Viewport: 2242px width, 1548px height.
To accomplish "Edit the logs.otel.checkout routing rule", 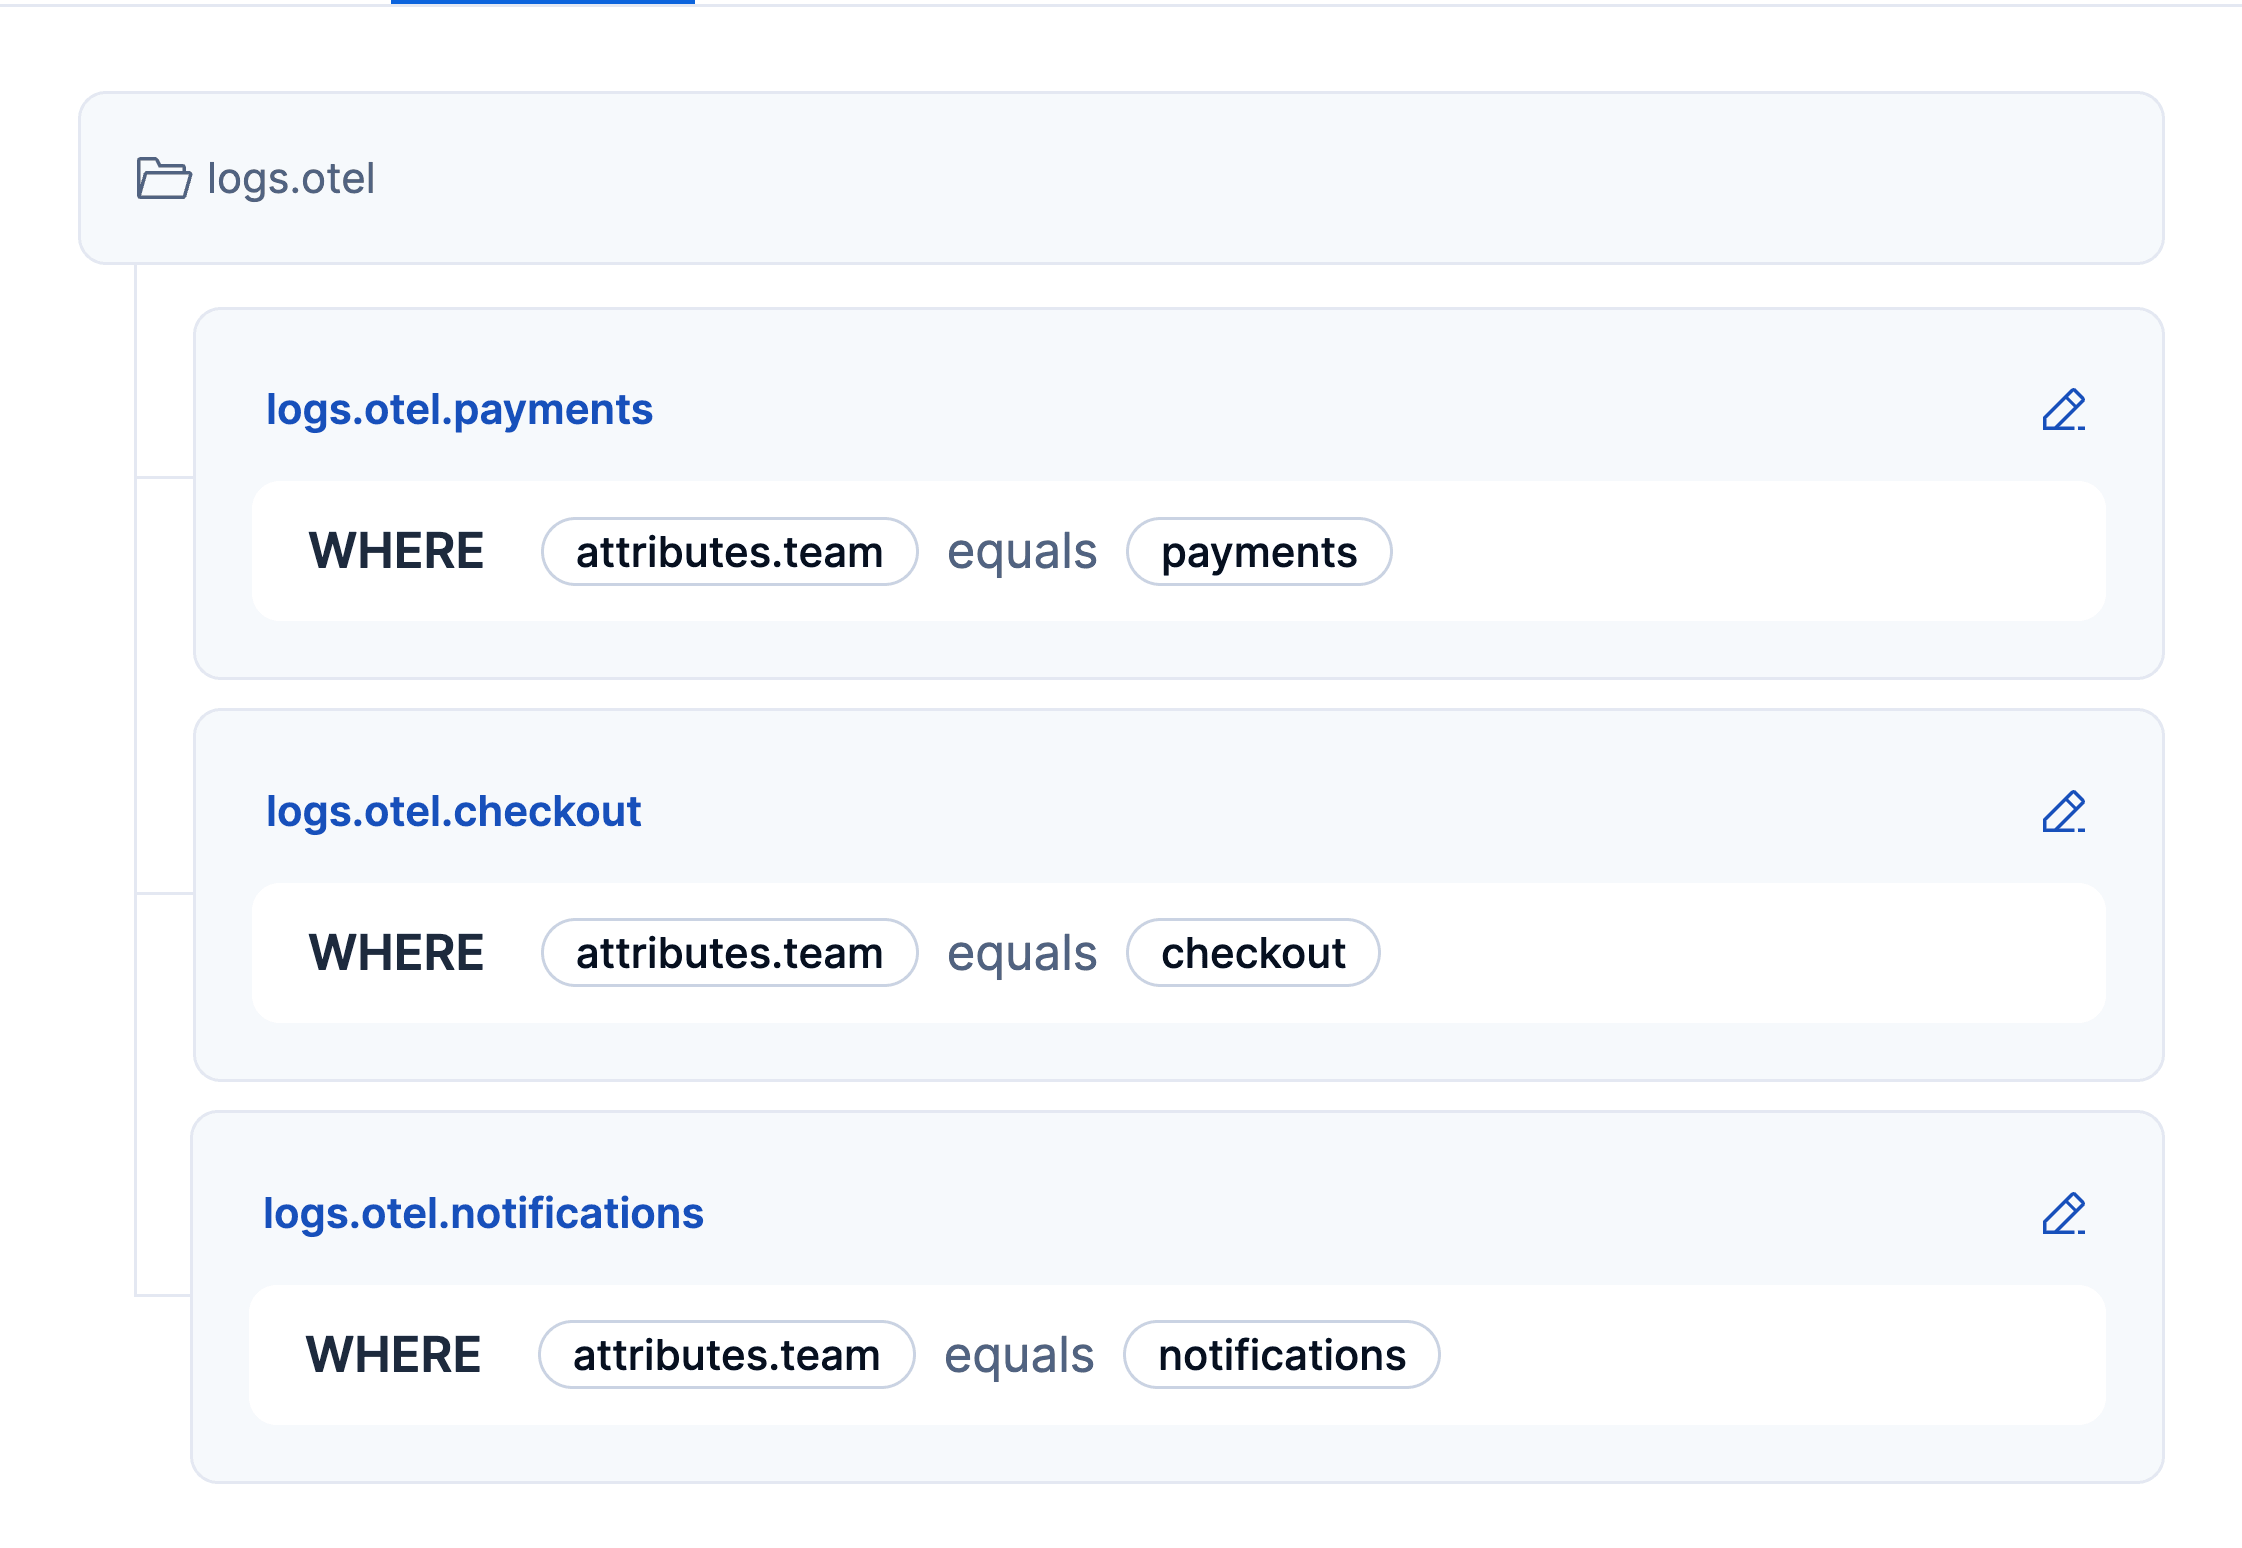I will [2063, 812].
